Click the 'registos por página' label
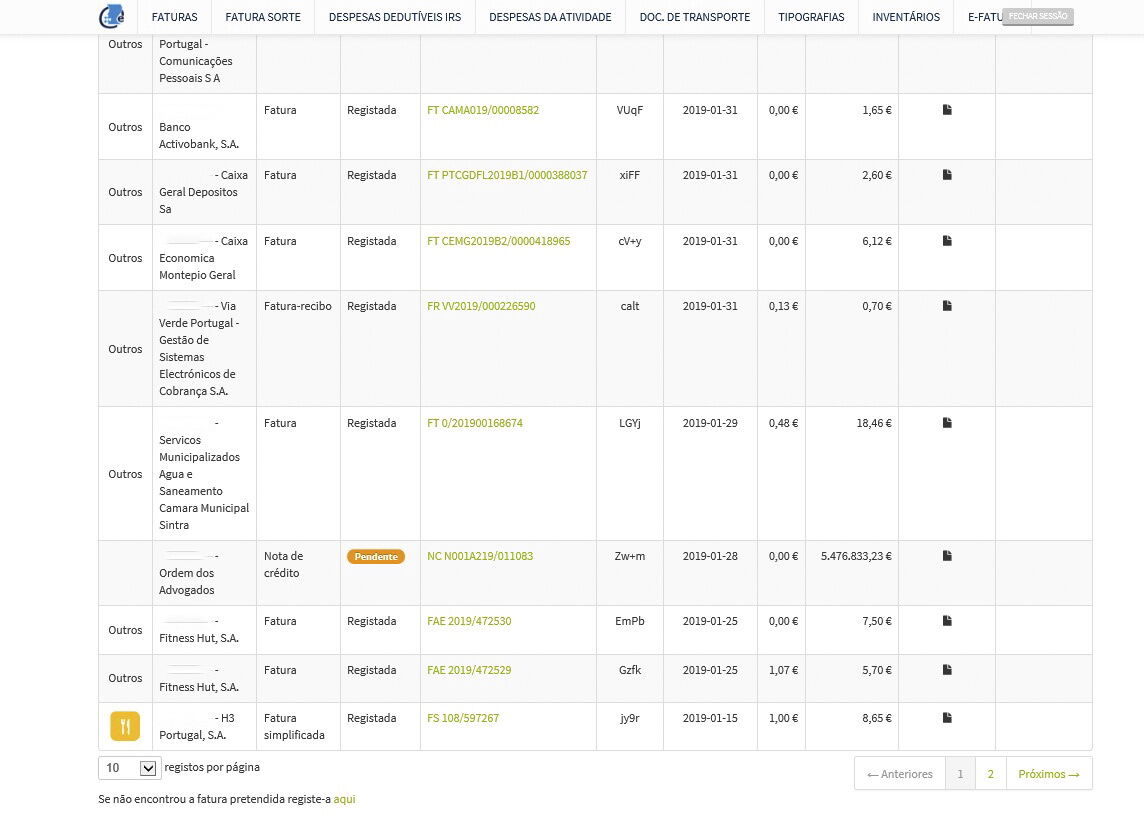The width and height of the screenshot is (1144, 830). (x=212, y=767)
